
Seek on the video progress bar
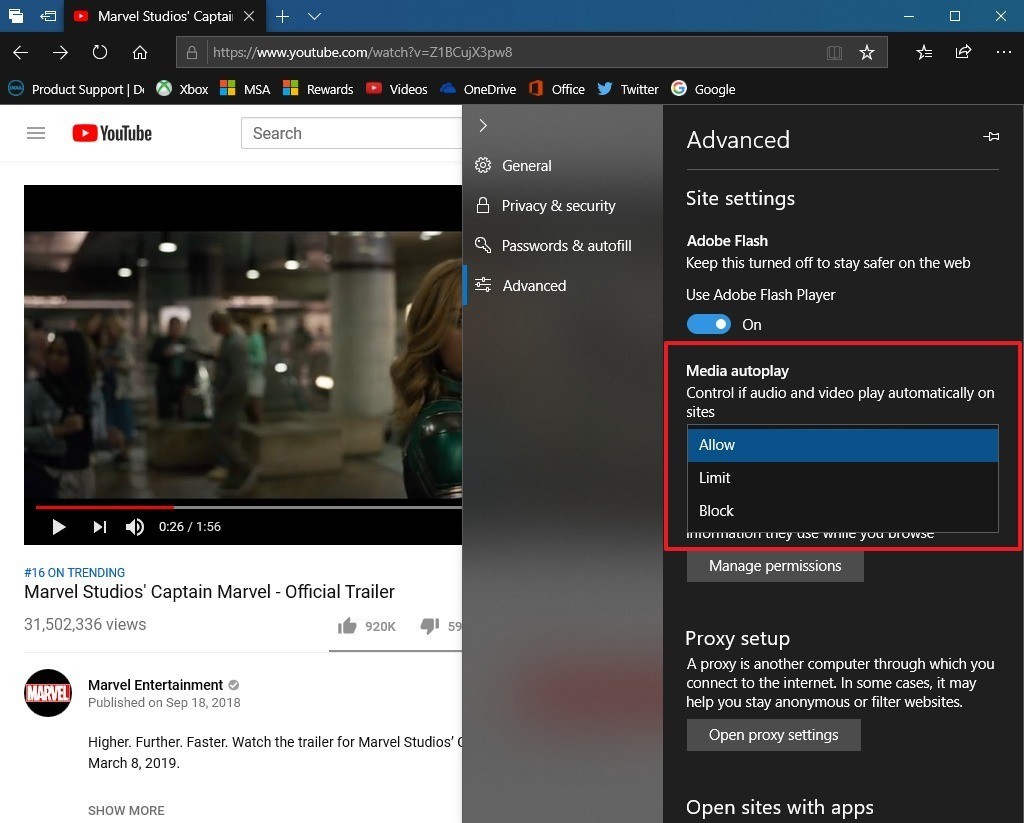(248, 507)
